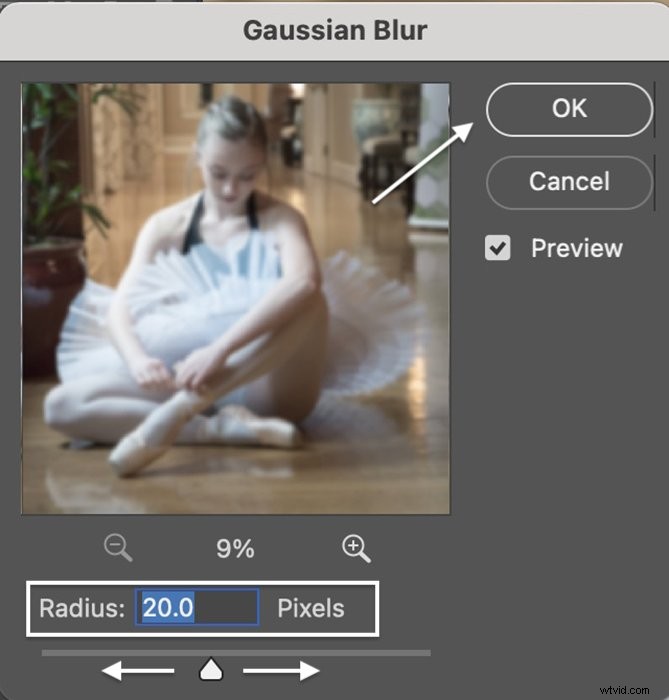This screenshot has height=700, width=669.
Task: Uncheck the Preview checkbox
Action: tap(498, 248)
